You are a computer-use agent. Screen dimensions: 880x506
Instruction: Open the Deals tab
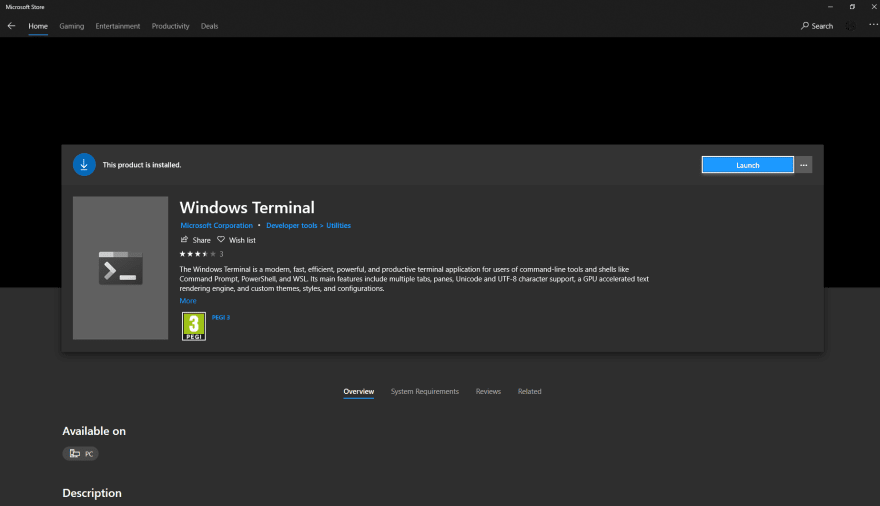pyautogui.click(x=209, y=26)
